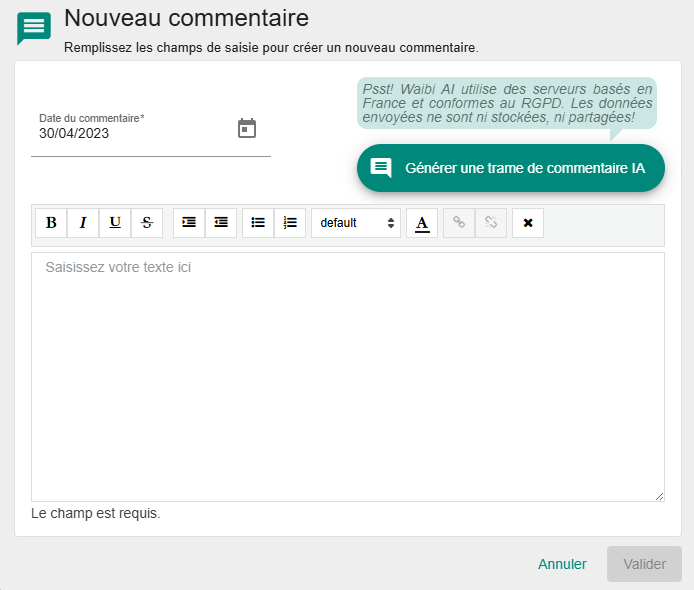Clear text formatting with the X icon
694x590 pixels.
coord(528,223)
